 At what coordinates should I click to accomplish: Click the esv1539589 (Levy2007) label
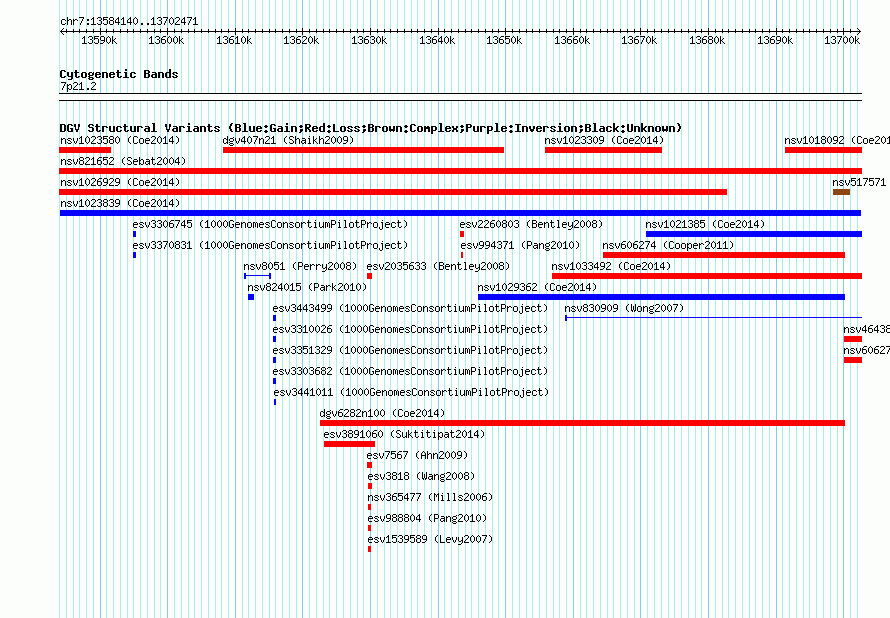pos(430,539)
